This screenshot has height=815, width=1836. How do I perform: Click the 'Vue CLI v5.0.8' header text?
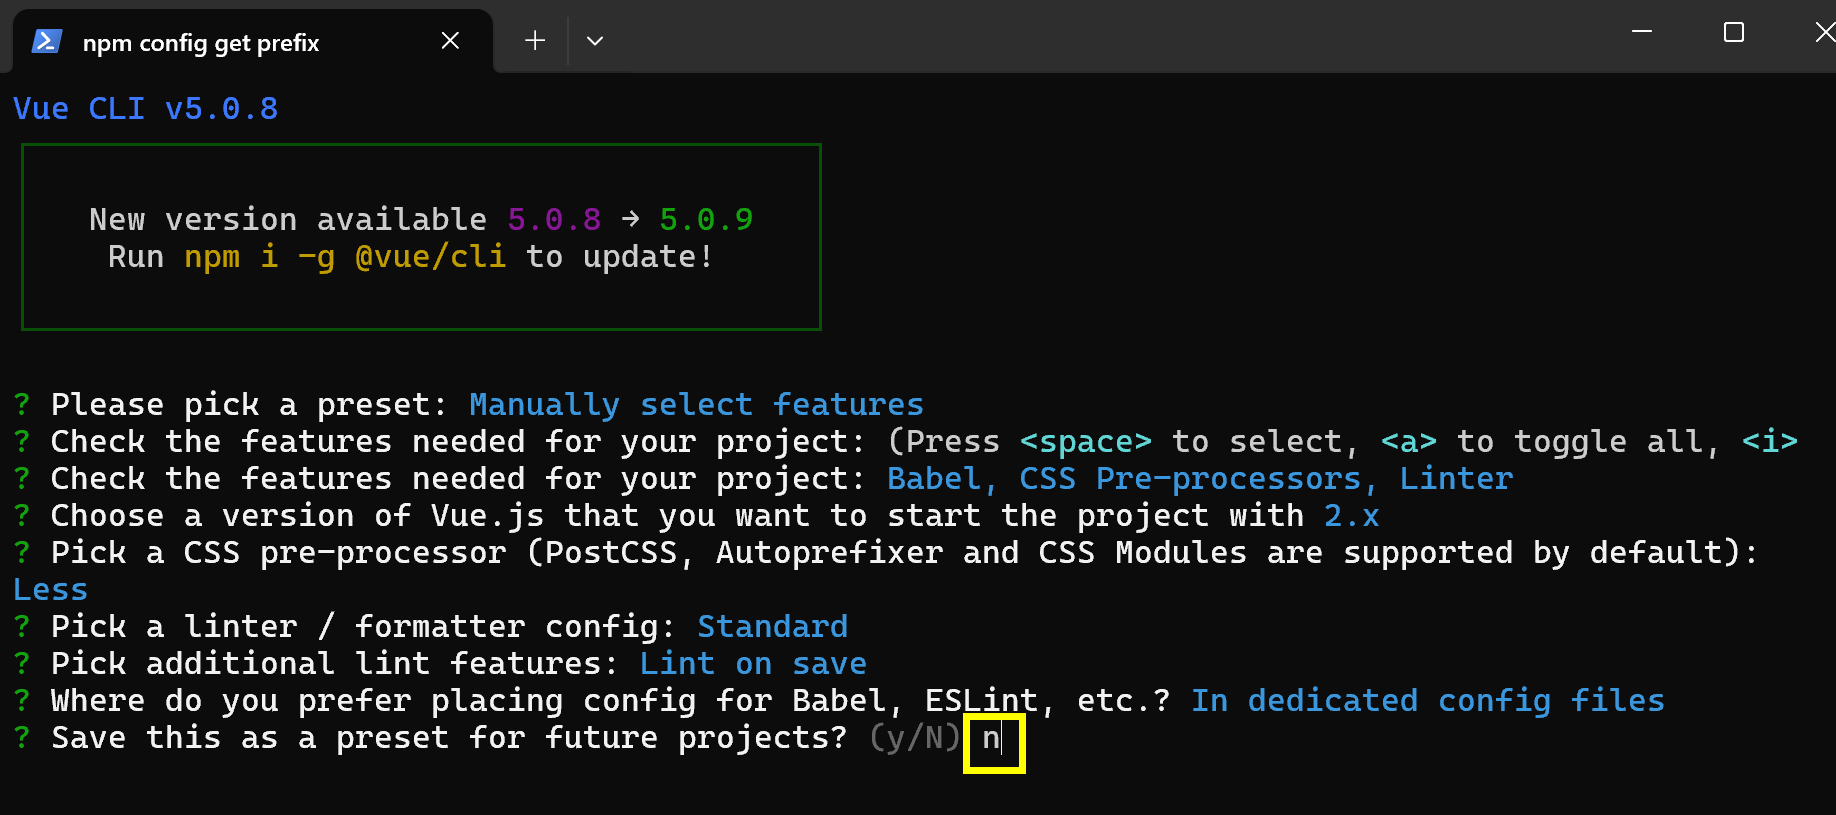[146, 108]
